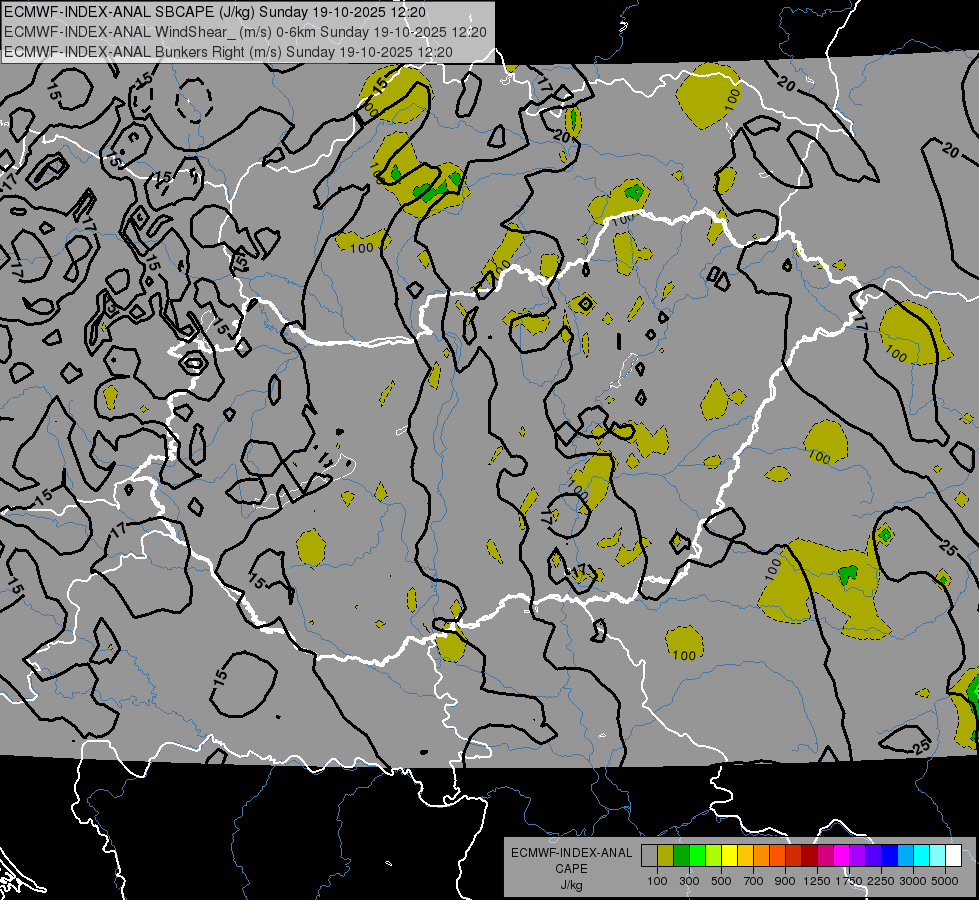Select the violet swatch before 2250
979x900 pixels.
(874, 856)
